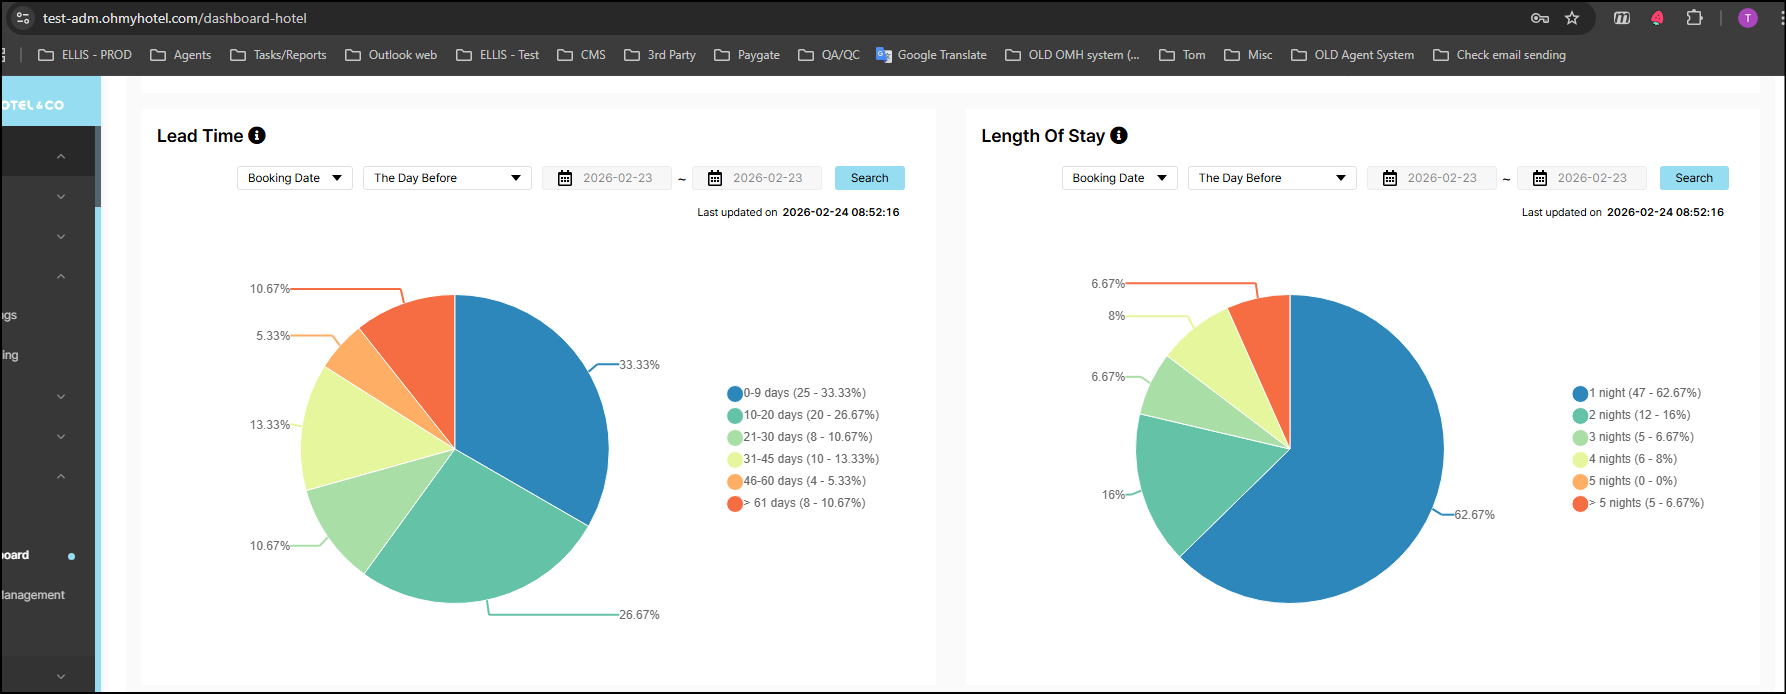
Task: Open the Outlook web bookmark folder
Action: point(391,55)
